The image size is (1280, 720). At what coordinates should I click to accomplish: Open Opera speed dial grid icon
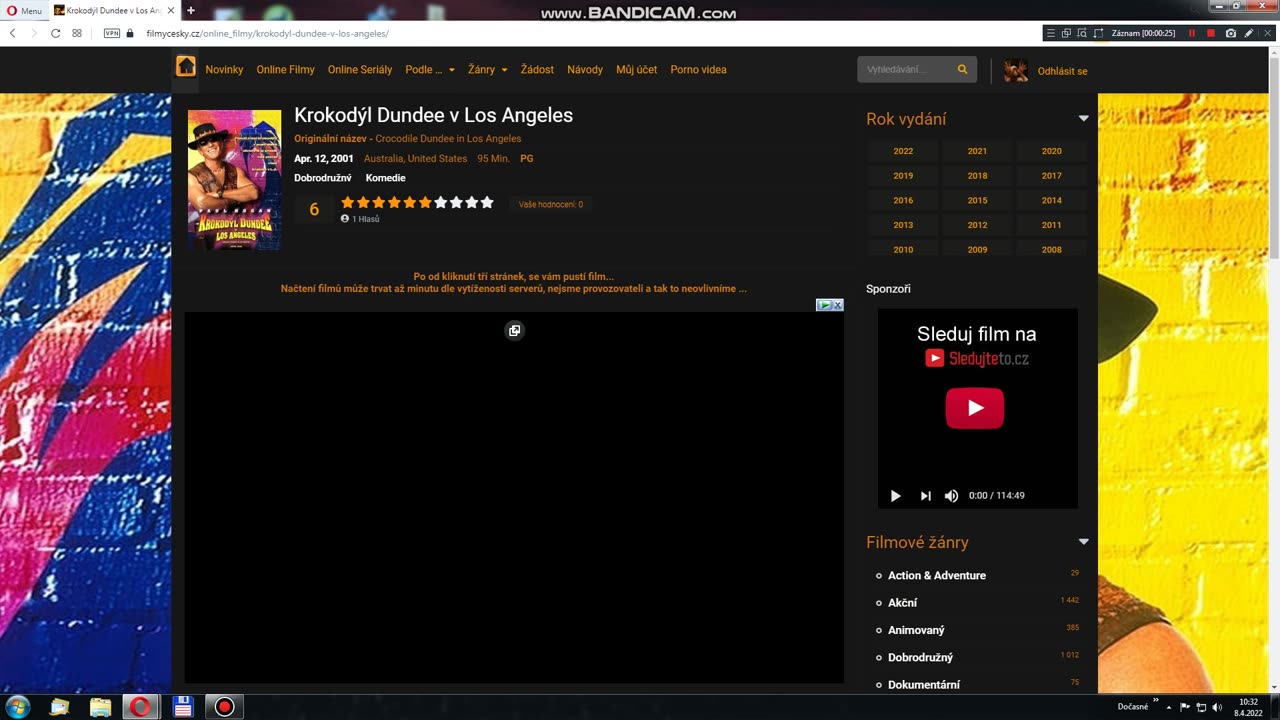click(77, 33)
